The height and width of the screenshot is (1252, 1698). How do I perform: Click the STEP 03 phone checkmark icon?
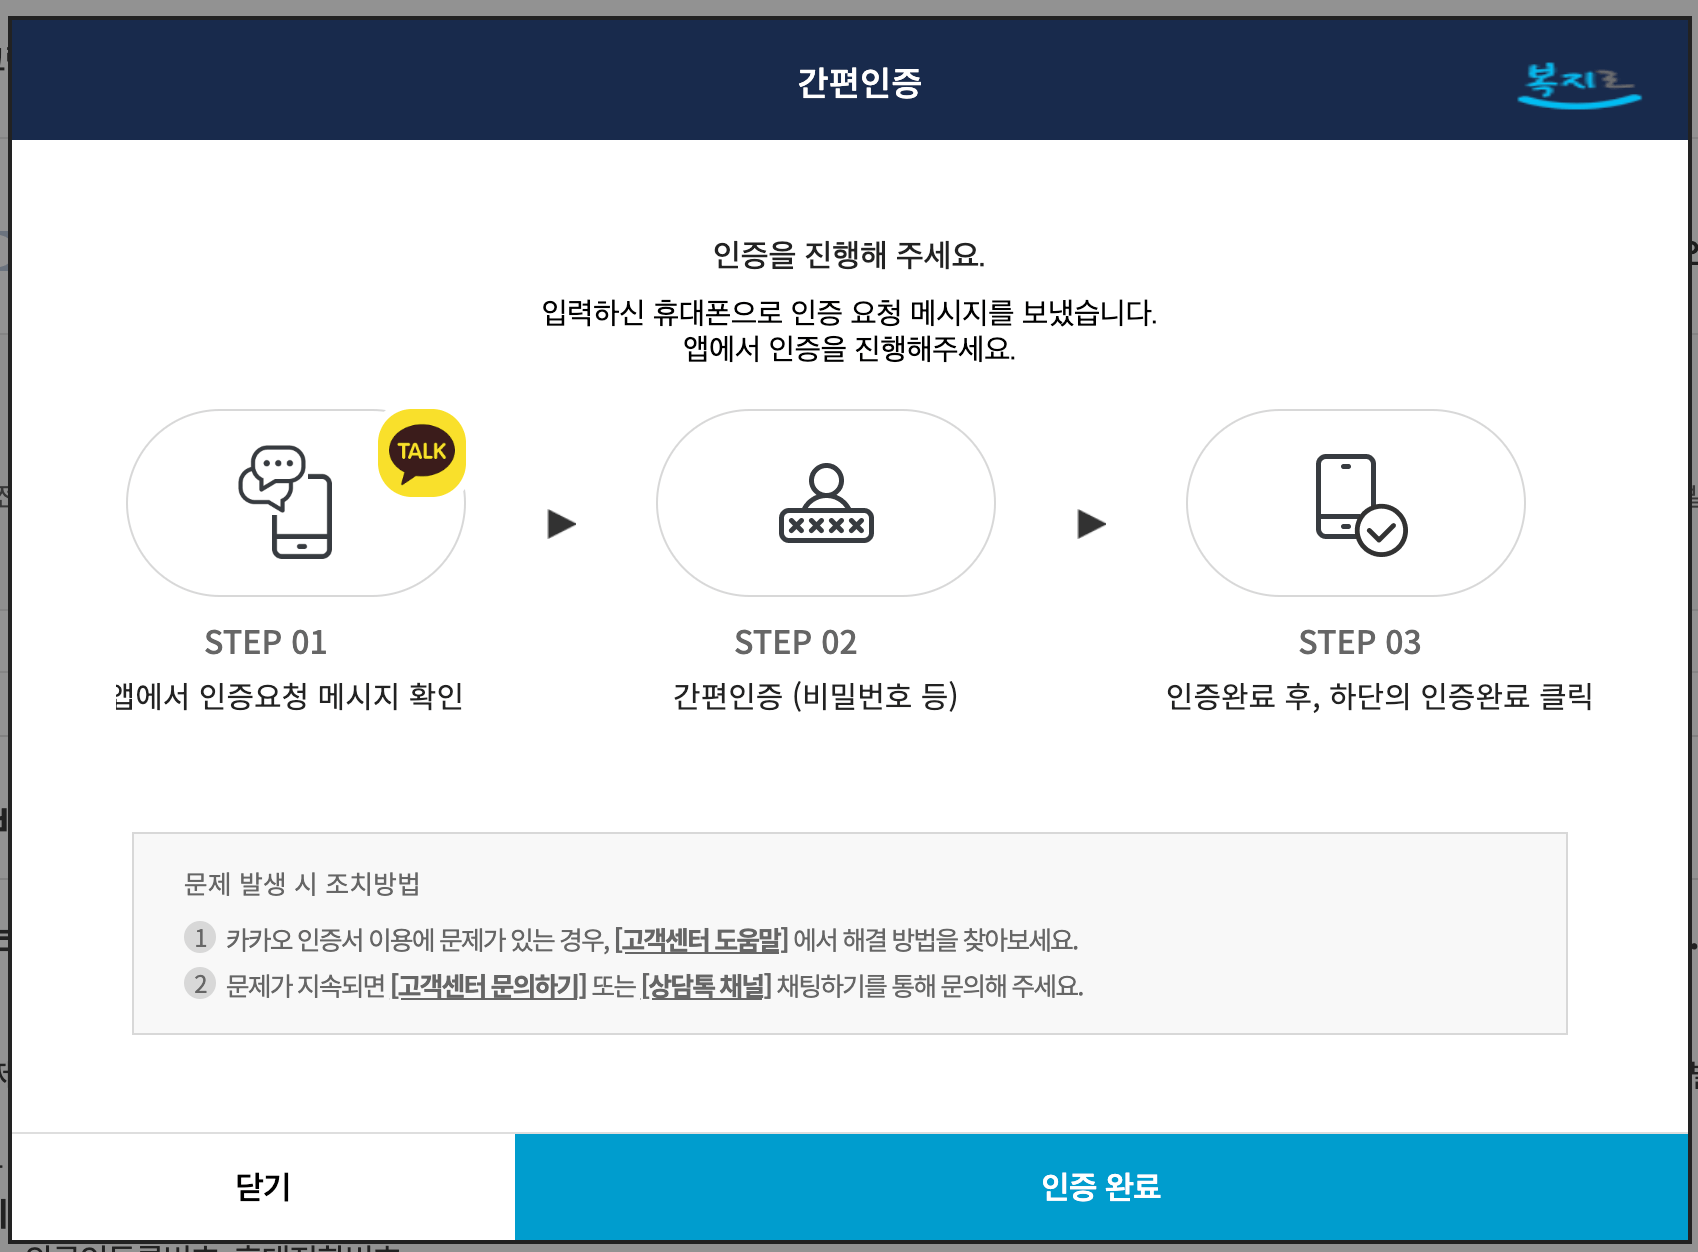pyautogui.click(x=1356, y=505)
